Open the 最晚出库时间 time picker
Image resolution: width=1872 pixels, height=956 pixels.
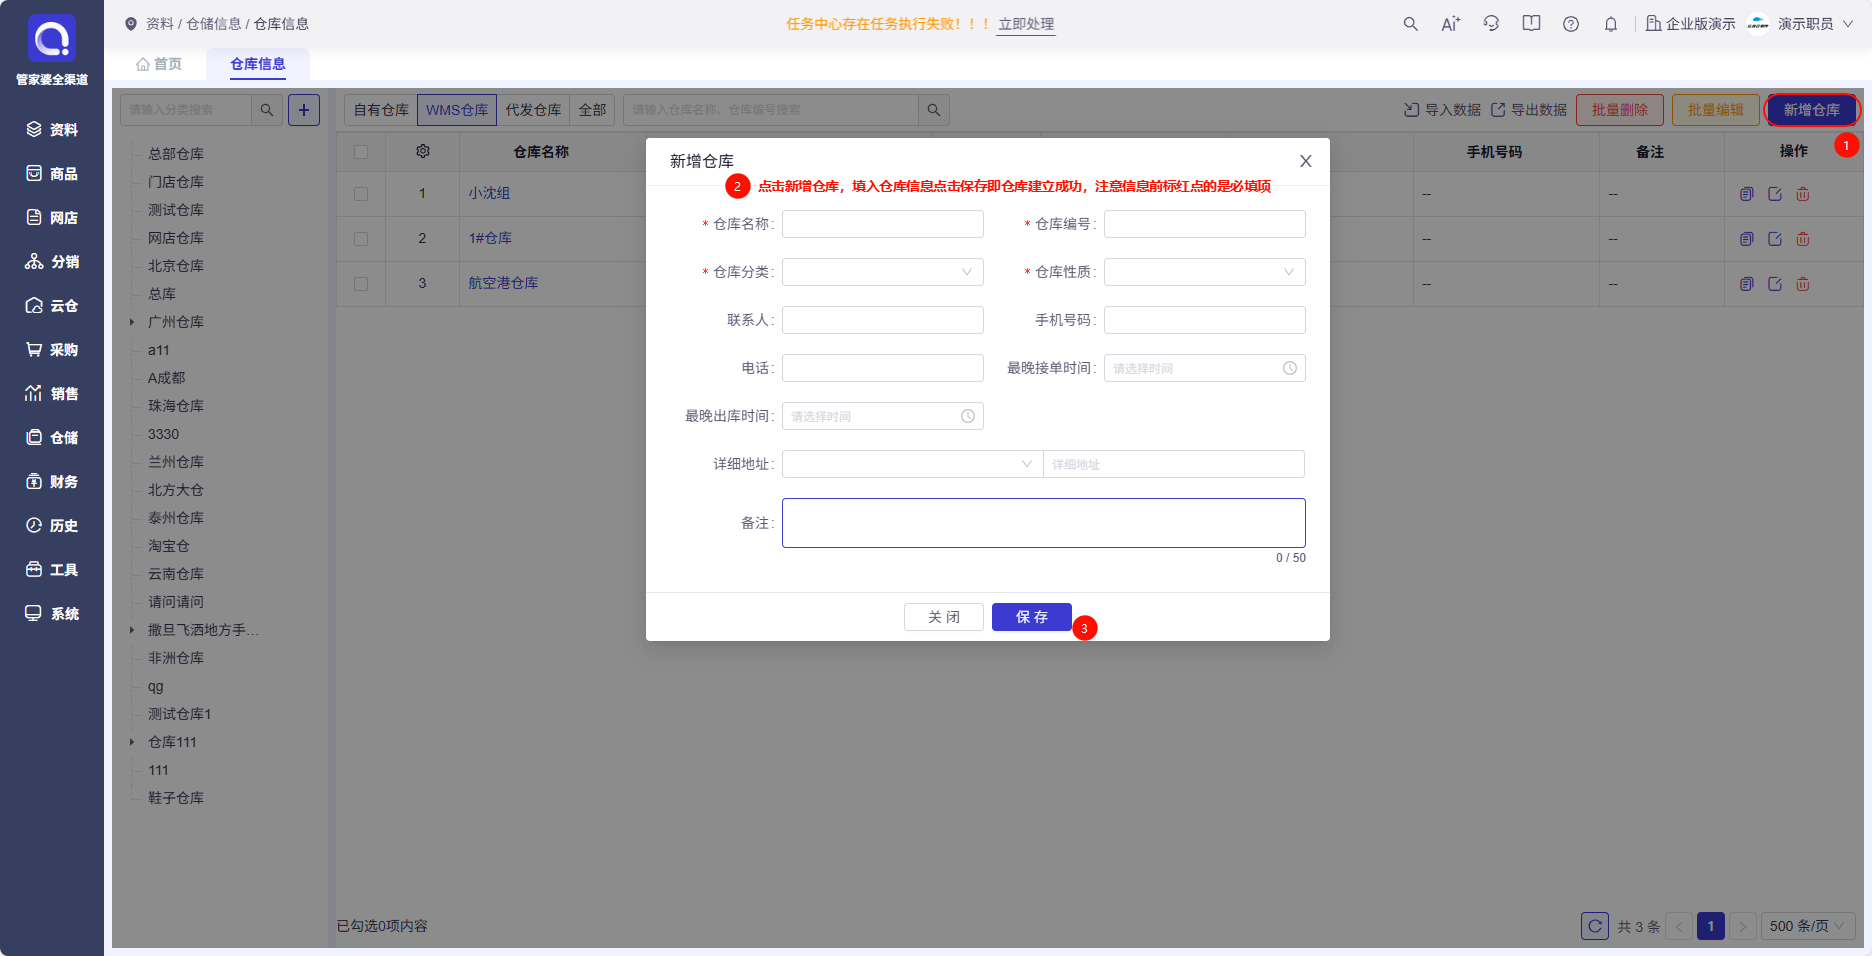pos(883,416)
